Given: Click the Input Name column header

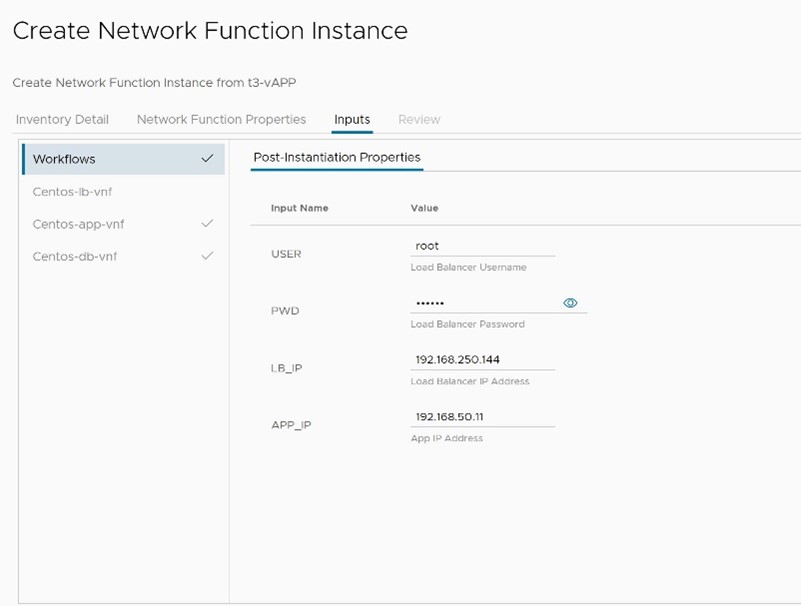Looking at the screenshot, I should coord(299,208).
